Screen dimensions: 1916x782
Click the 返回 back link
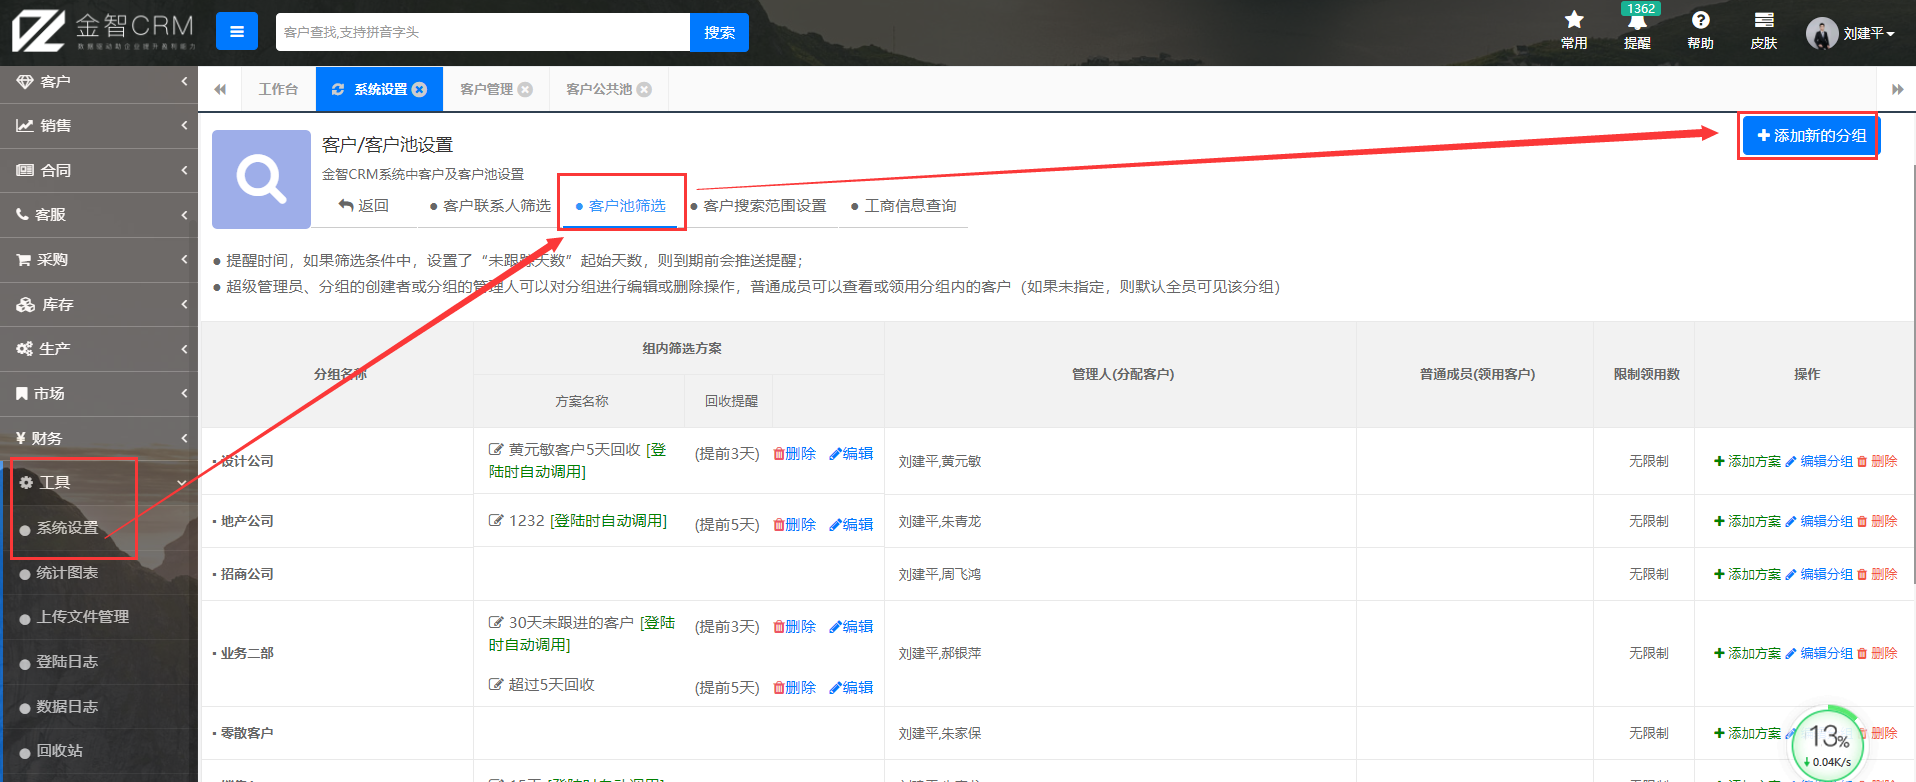pyautogui.click(x=364, y=206)
